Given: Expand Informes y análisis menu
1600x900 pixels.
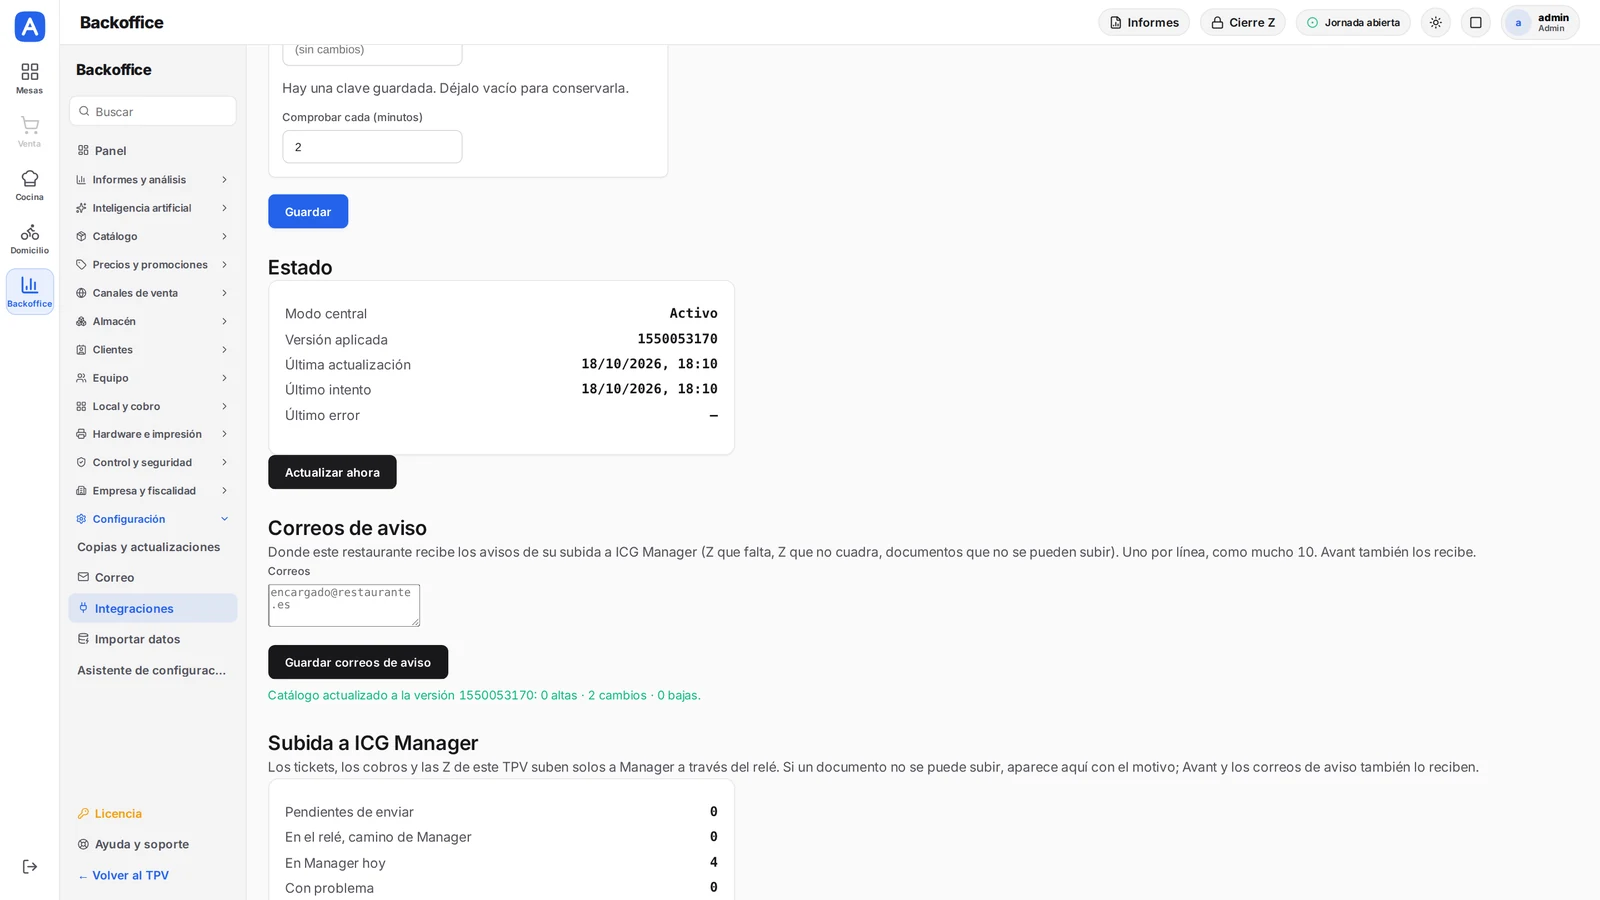Looking at the screenshot, I should pyautogui.click(x=153, y=180).
